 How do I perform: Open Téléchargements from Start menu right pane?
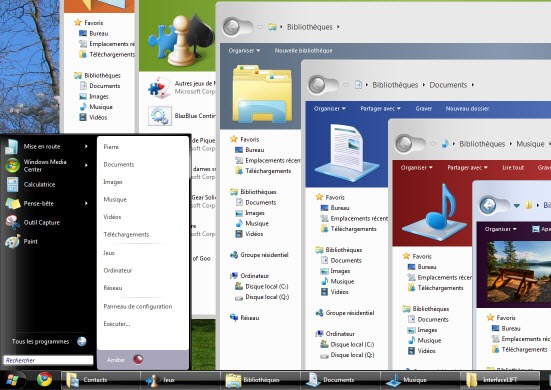(126, 234)
